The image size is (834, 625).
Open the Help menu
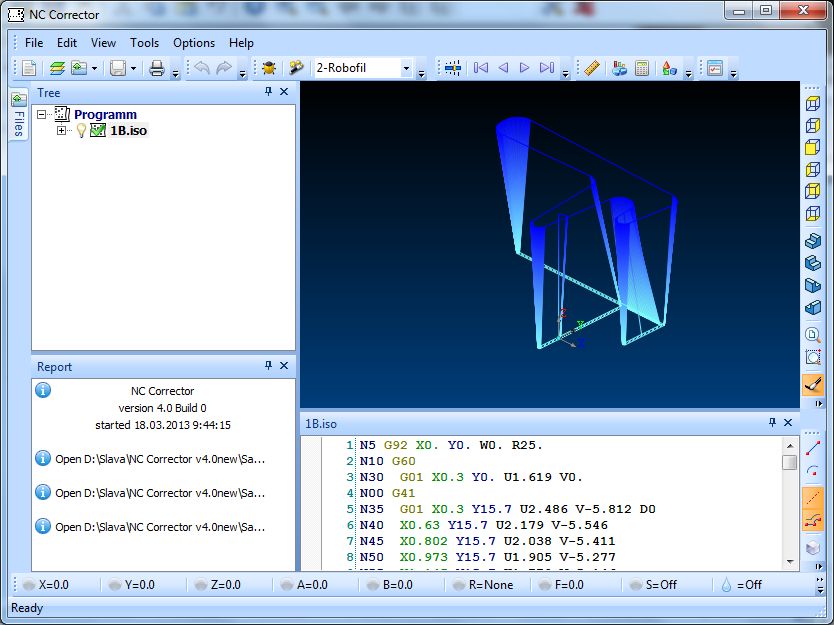coord(241,43)
